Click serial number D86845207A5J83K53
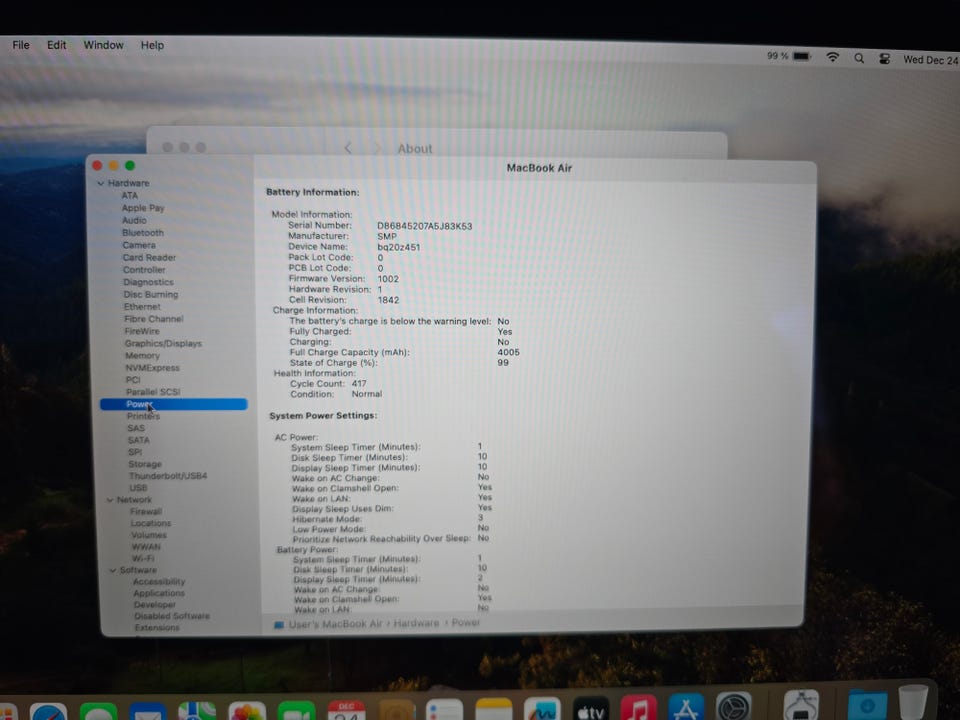The height and width of the screenshot is (720, 960). coord(424,226)
